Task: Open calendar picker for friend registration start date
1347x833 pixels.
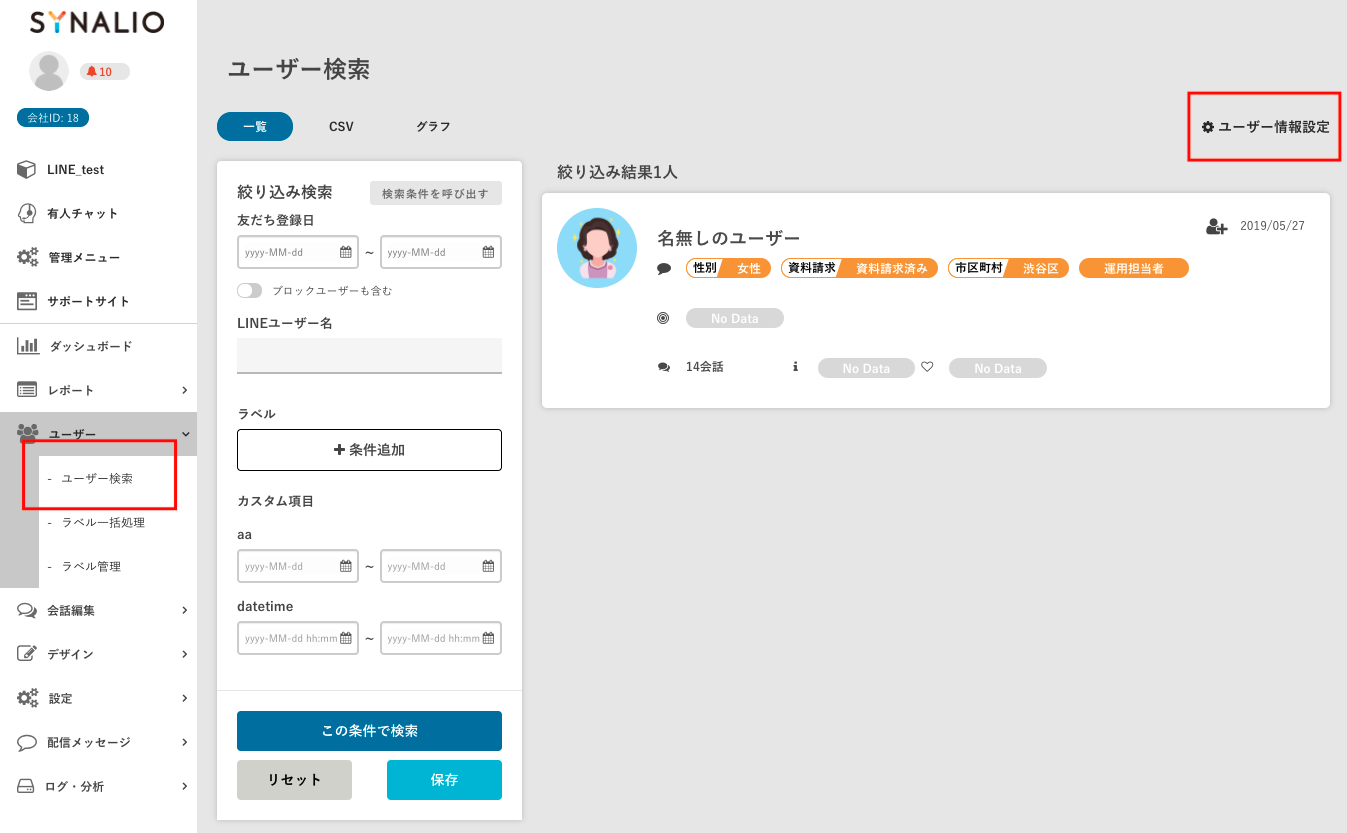Action: (346, 253)
